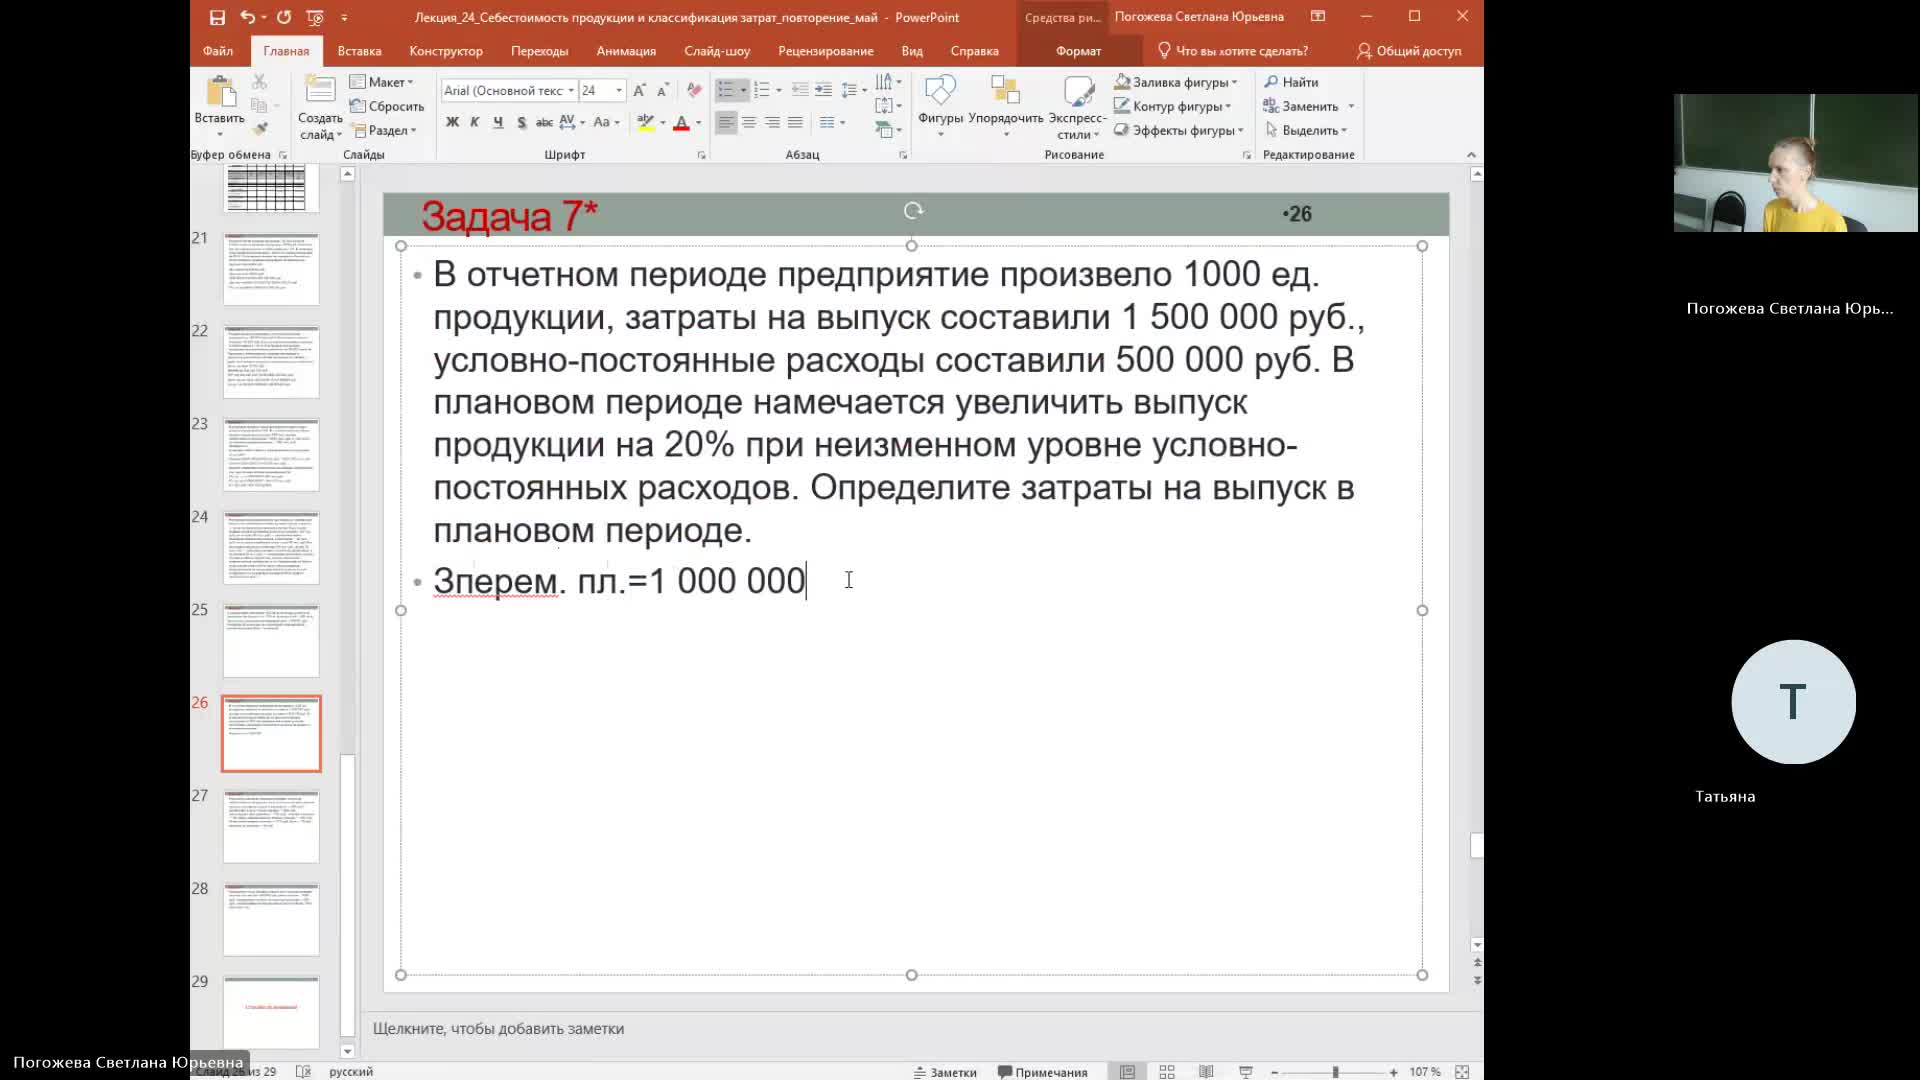The height and width of the screenshot is (1080, 1920).
Task: Start slideshow from the status bar icon
Action: pyautogui.click(x=1246, y=1071)
